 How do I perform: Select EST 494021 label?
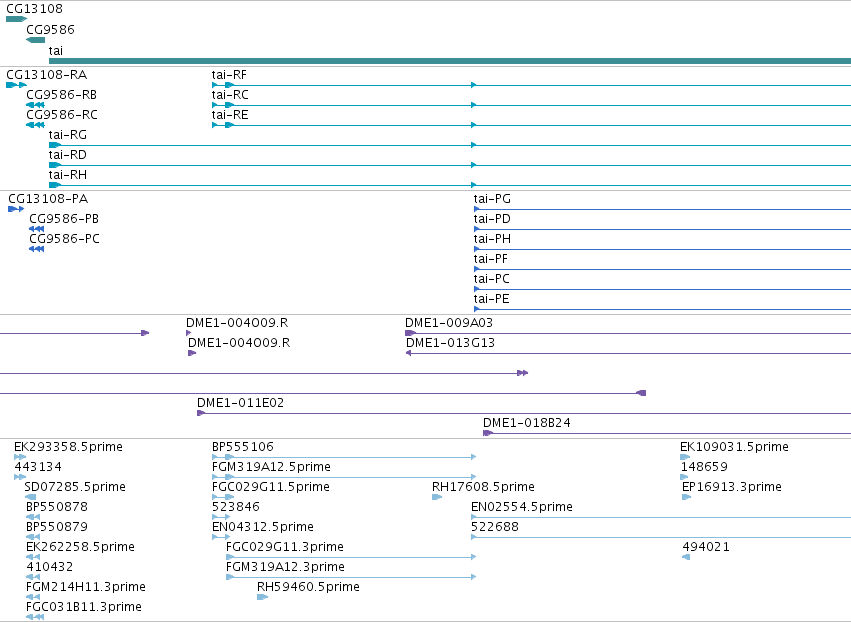pos(706,547)
